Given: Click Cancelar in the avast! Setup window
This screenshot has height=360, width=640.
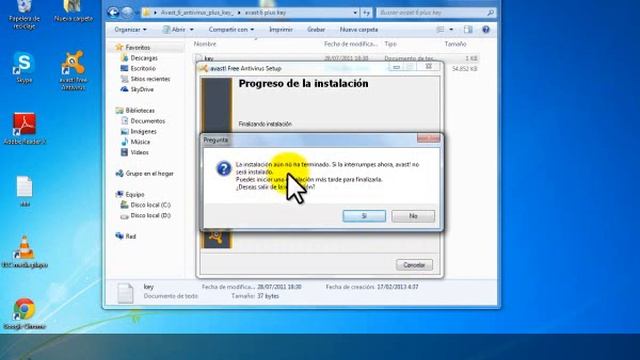Looking at the screenshot, I should pos(414,265).
